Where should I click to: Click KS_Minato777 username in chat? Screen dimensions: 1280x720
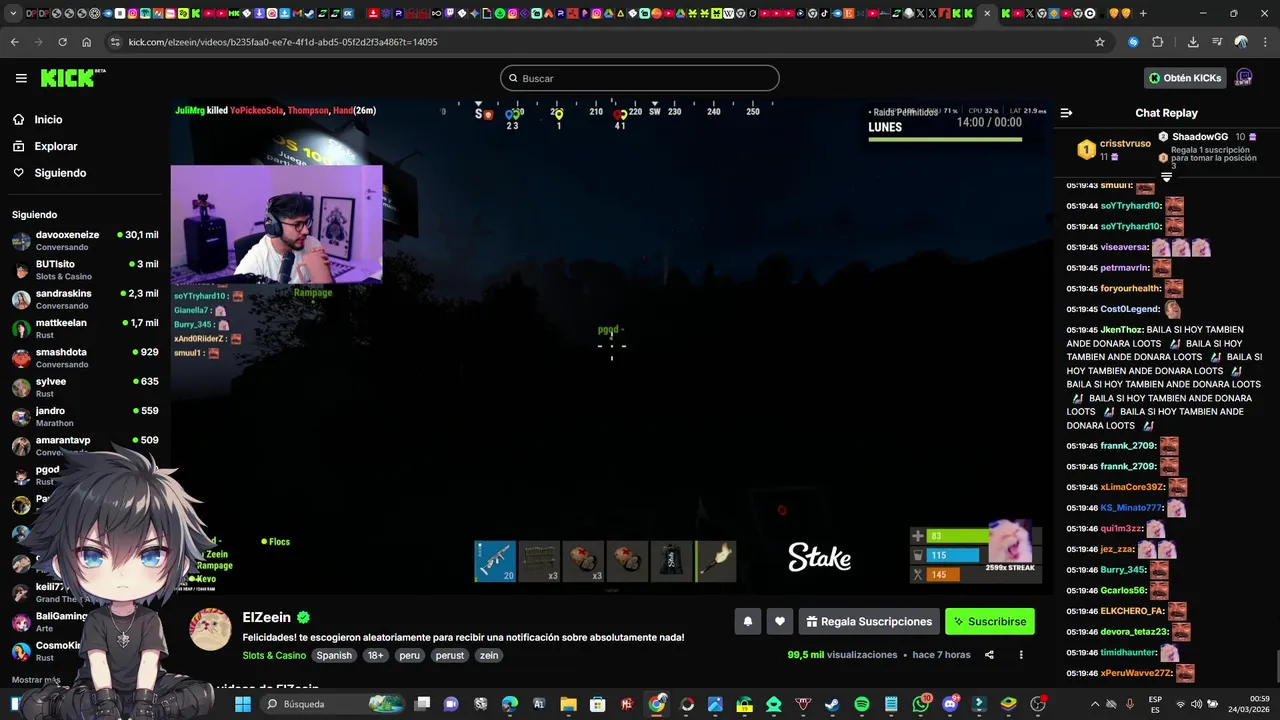tap(1131, 508)
